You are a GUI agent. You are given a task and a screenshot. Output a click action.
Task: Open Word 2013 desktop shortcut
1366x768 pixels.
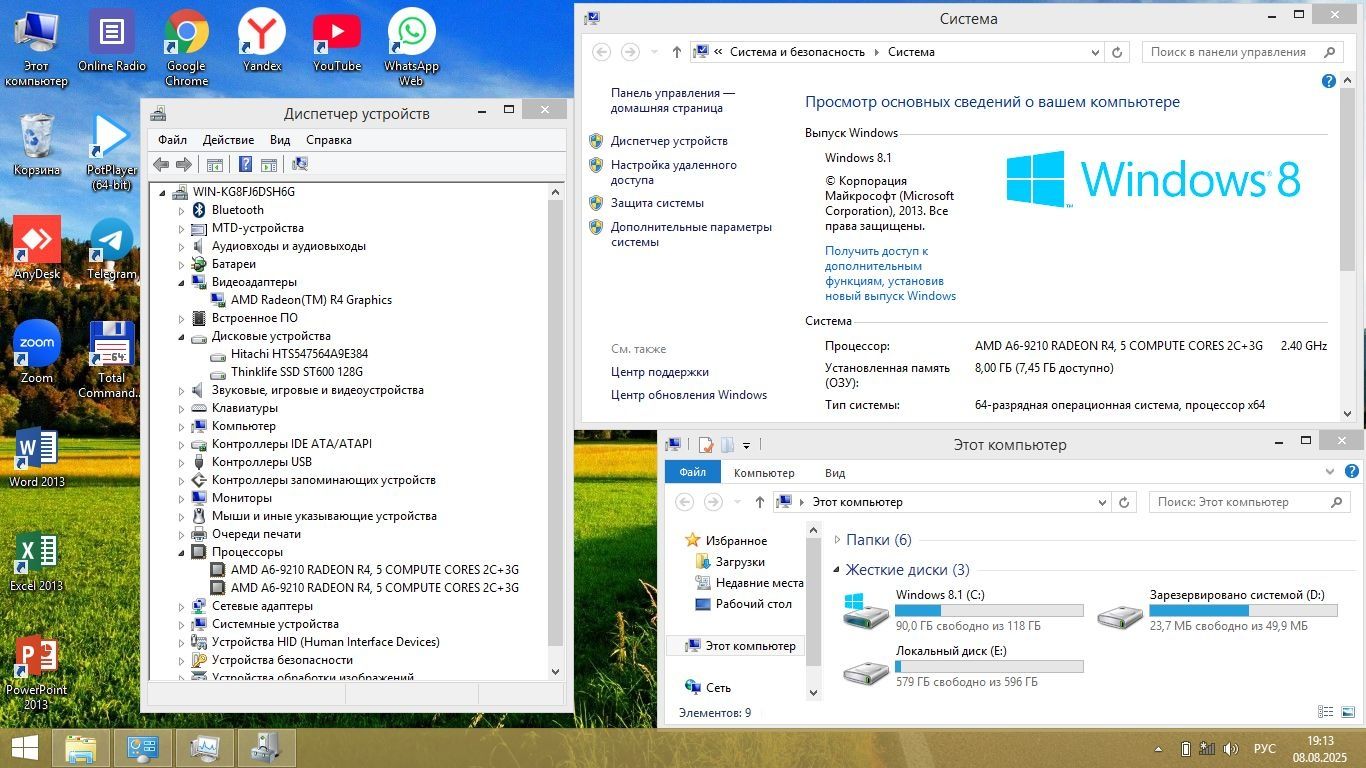37,456
